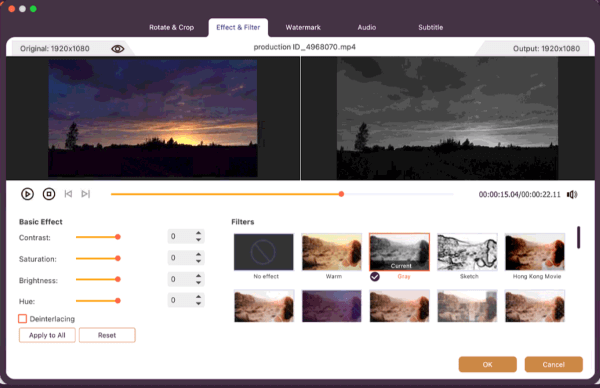This screenshot has height=388, width=600.
Task: Click the Reset button
Action: pyautogui.click(x=107, y=335)
